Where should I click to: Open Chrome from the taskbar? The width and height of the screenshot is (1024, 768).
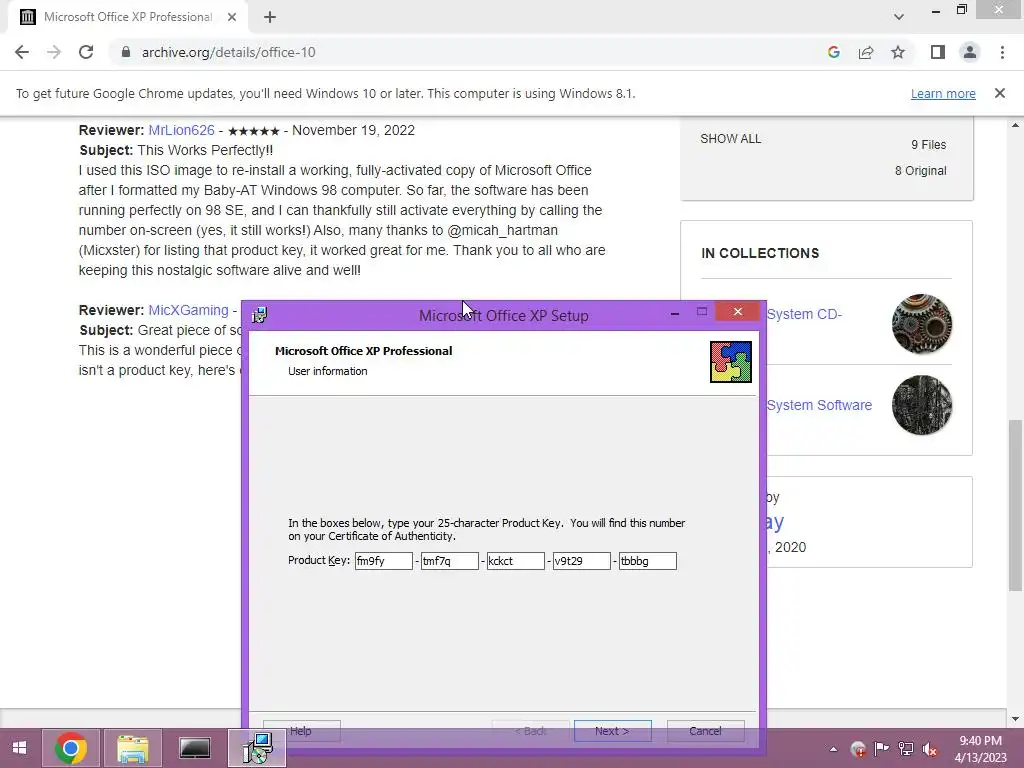pos(71,748)
